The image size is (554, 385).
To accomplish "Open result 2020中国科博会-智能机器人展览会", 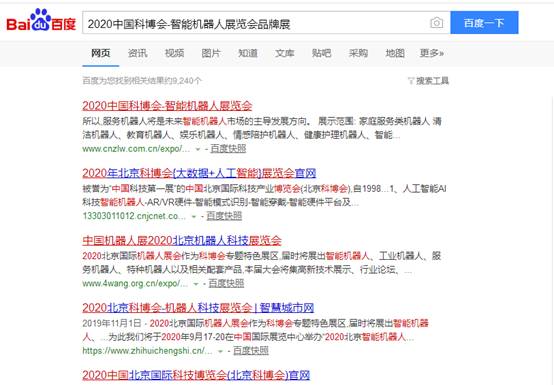I will coord(167,106).
